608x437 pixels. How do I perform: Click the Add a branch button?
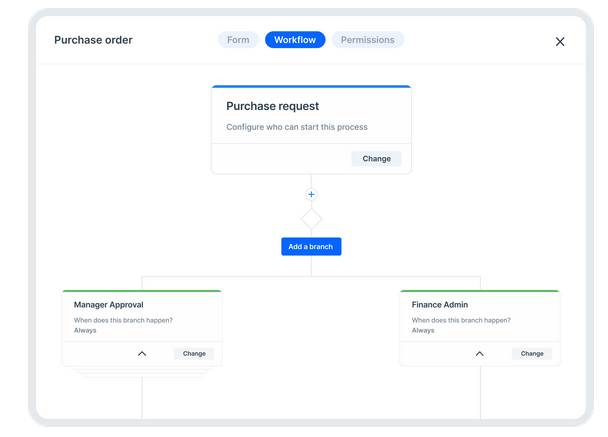311,246
